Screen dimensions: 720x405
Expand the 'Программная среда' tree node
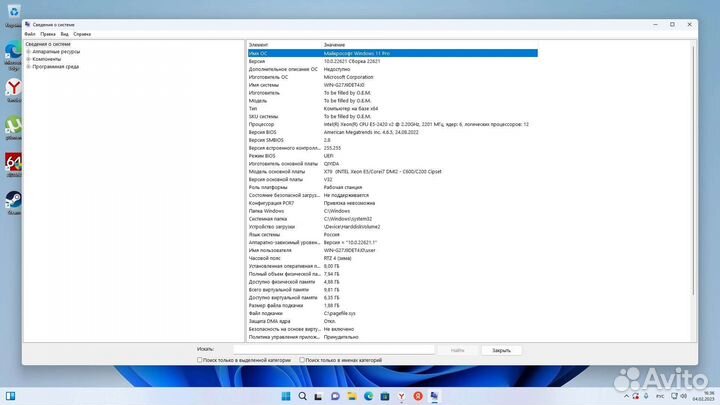click(28, 67)
